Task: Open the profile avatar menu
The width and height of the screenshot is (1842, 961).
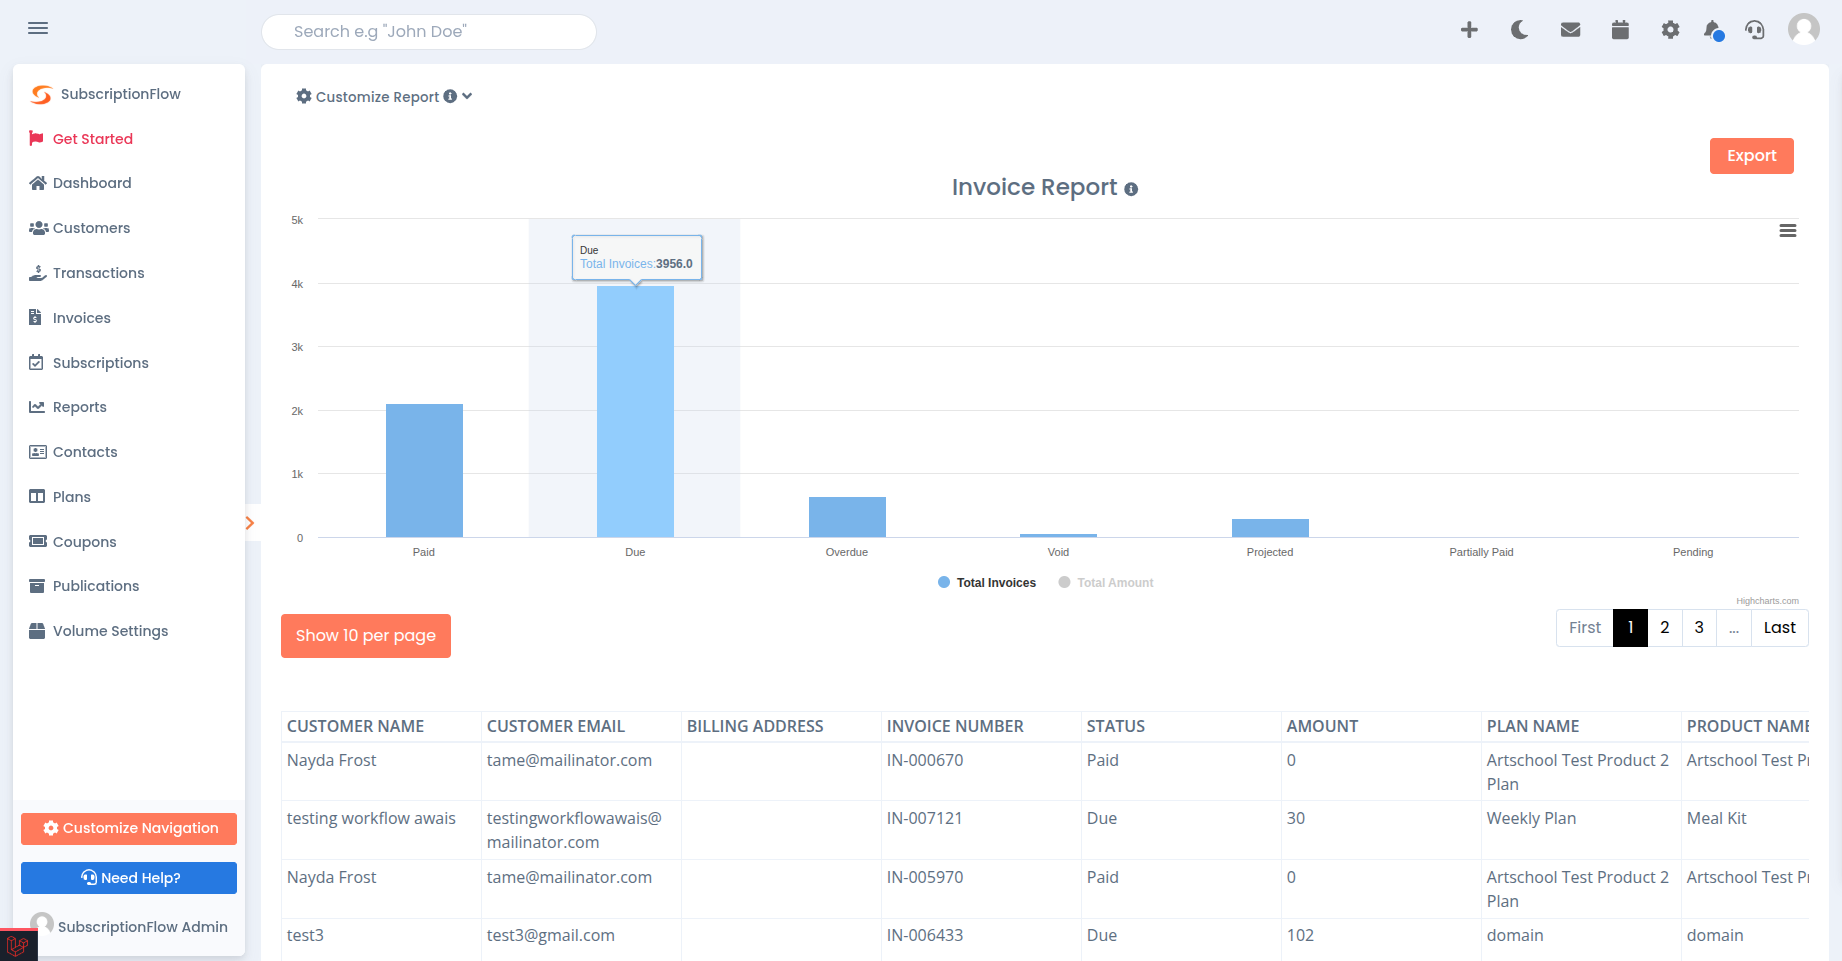Action: (x=1804, y=29)
